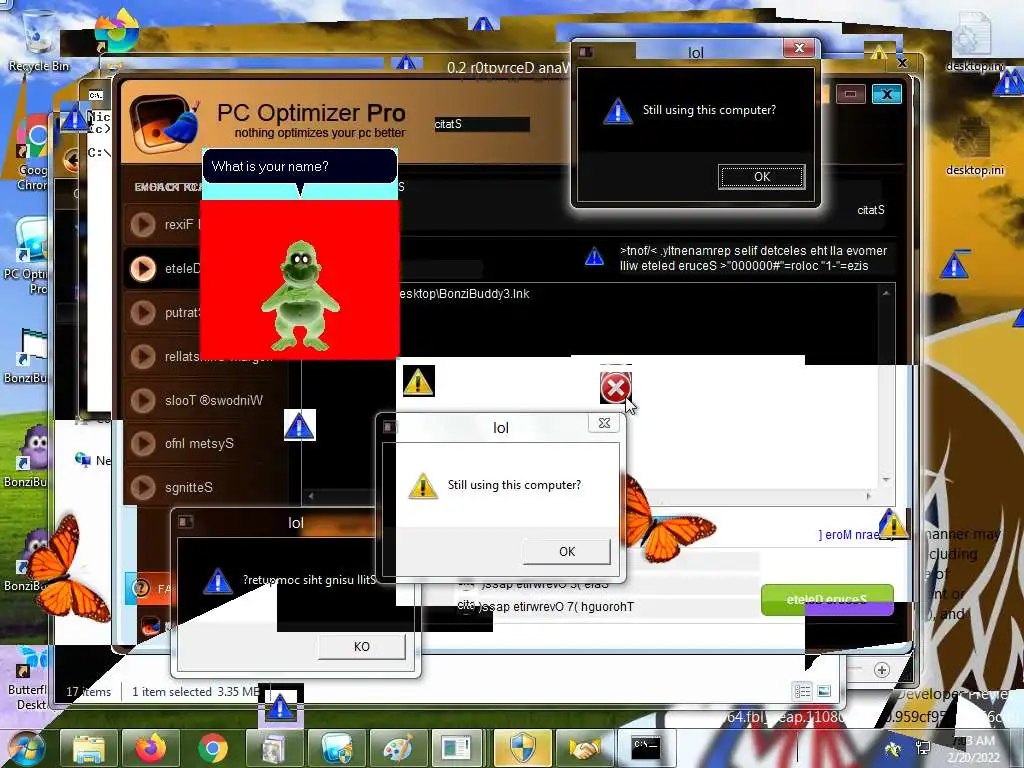The image size is (1024, 768).
Task: Click play icon beside ofnI metsyS
Action: (143, 443)
